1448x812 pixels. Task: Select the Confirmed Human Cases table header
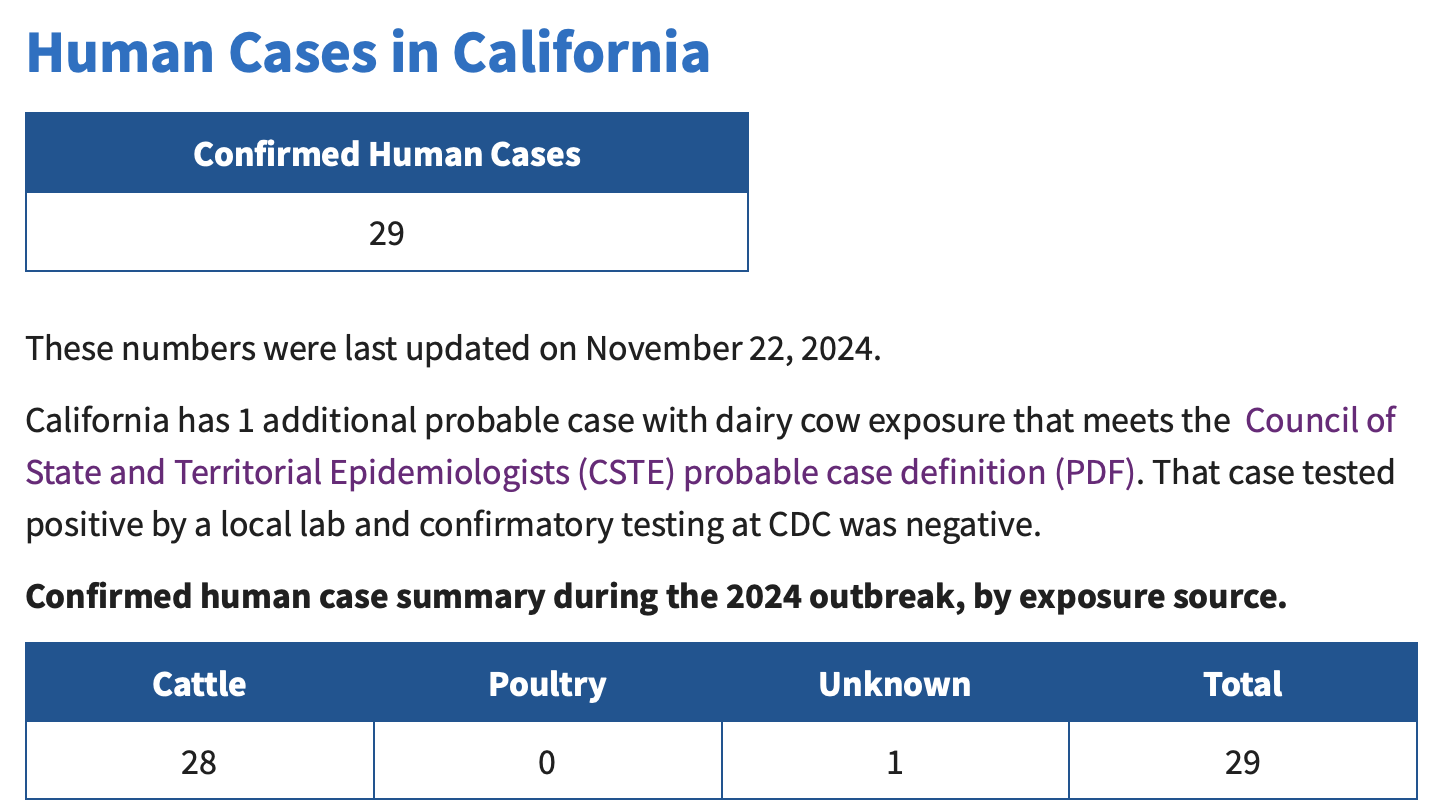[387, 153]
